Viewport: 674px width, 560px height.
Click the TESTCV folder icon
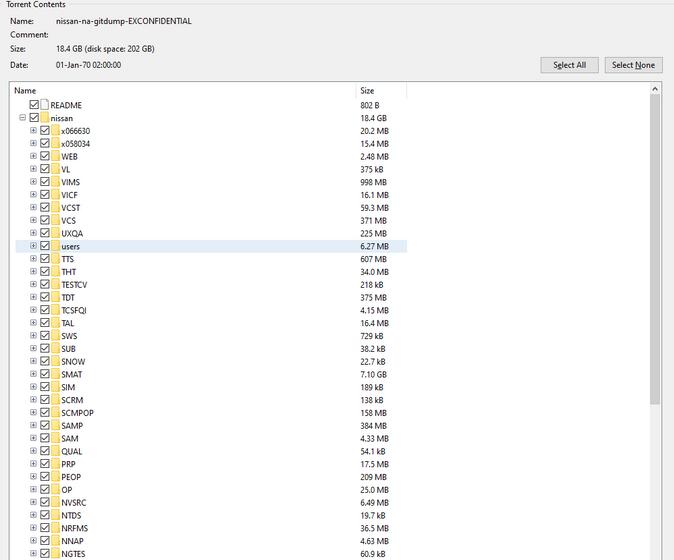[x=56, y=285]
